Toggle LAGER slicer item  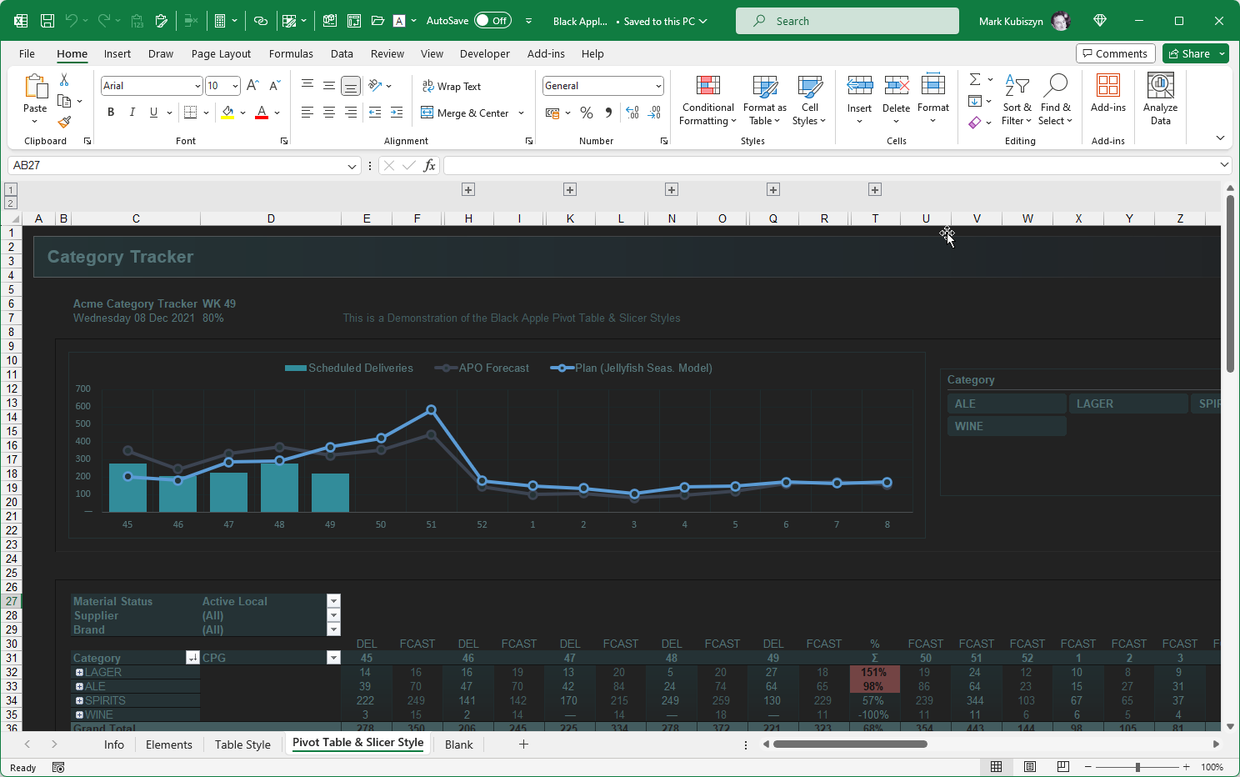pos(1128,404)
